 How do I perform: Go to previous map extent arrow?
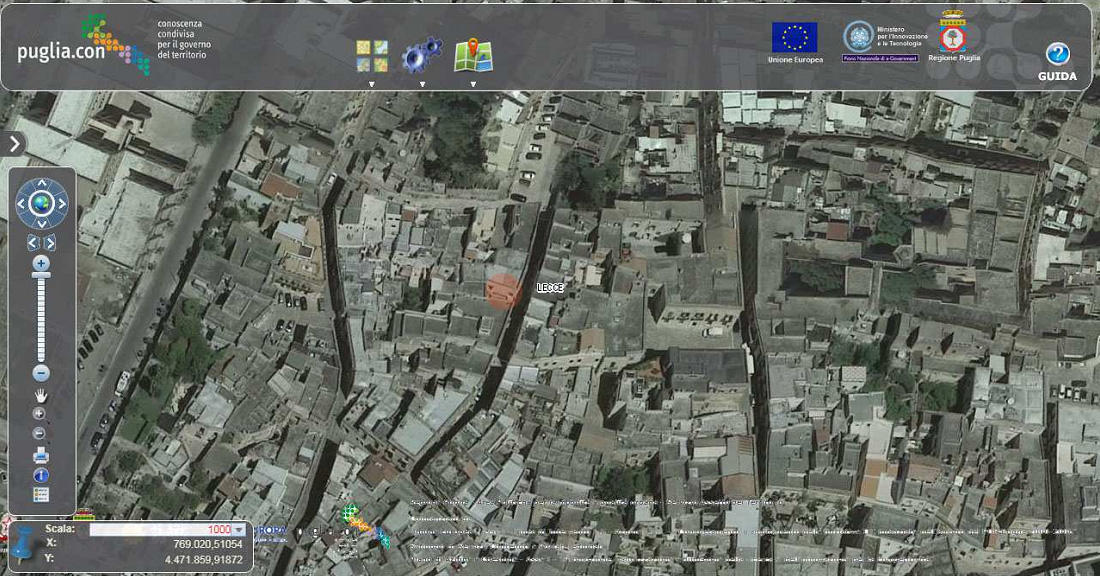point(33,243)
